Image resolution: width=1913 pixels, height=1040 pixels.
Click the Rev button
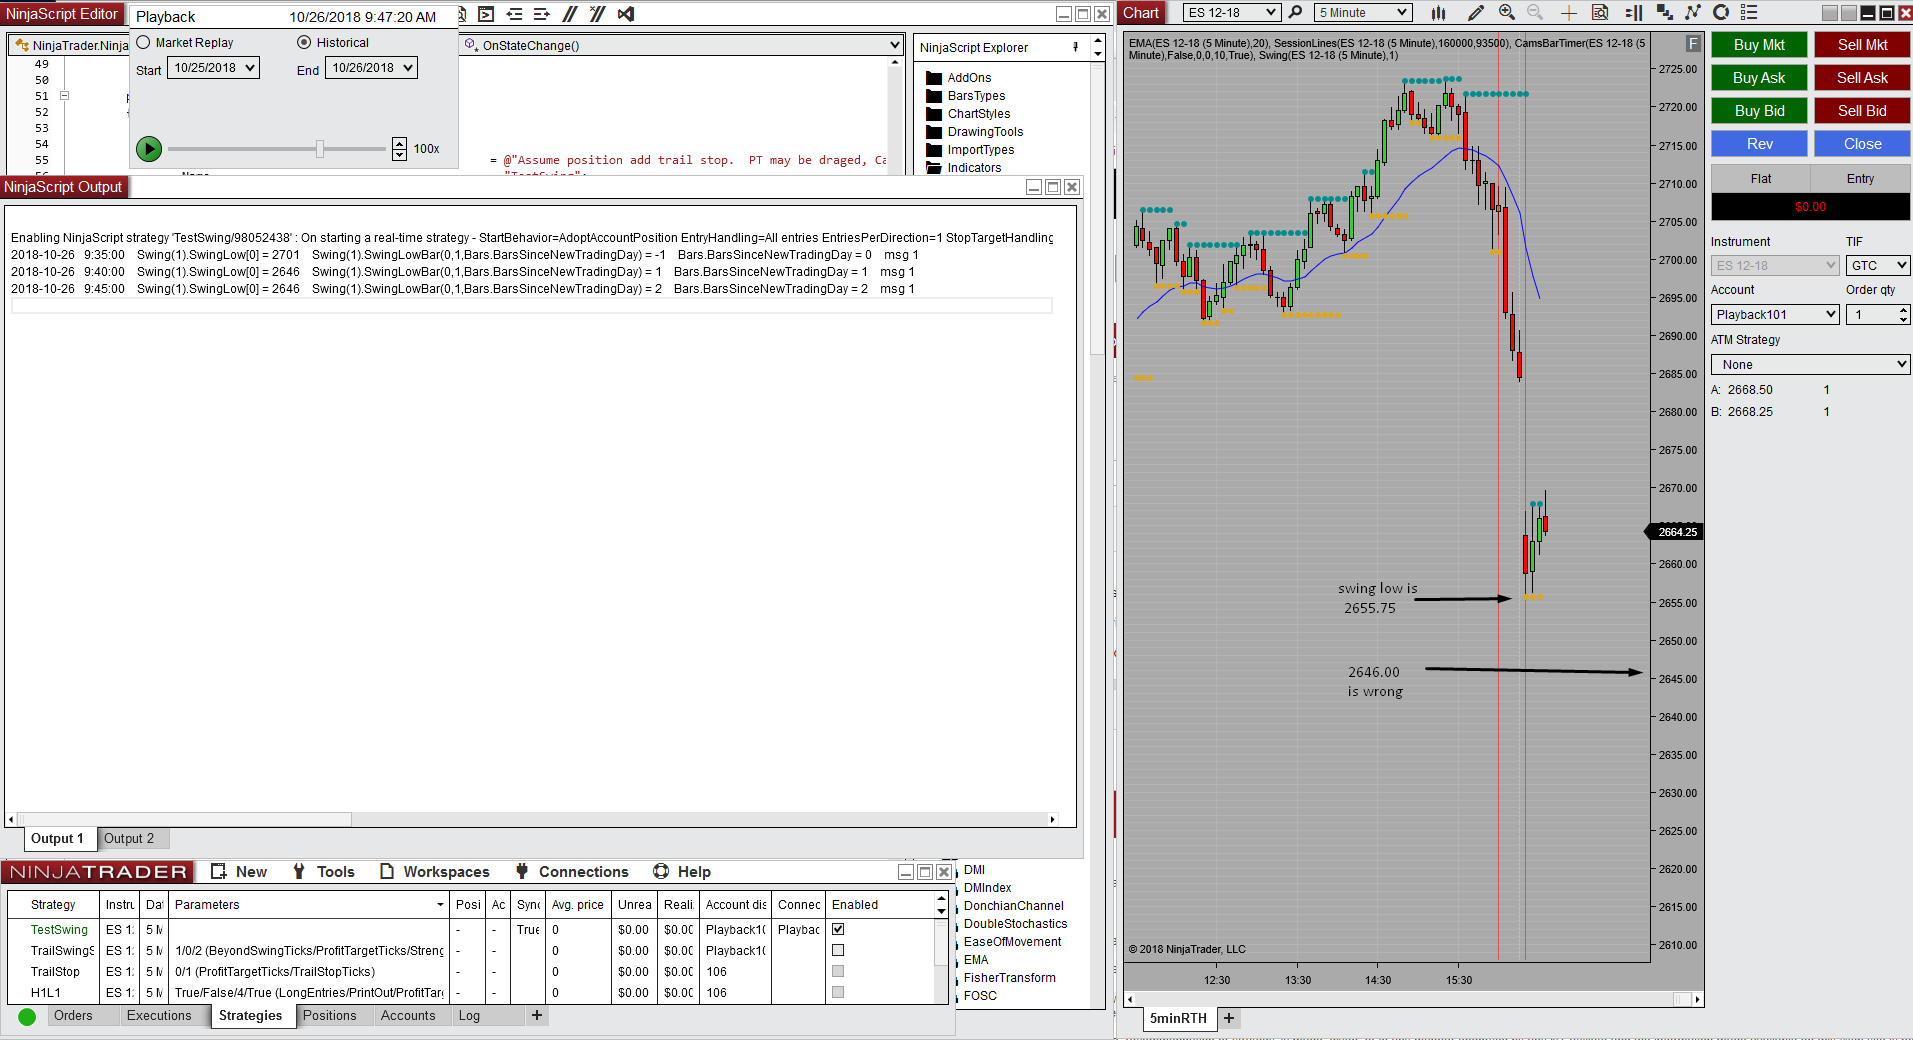point(1759,144)
